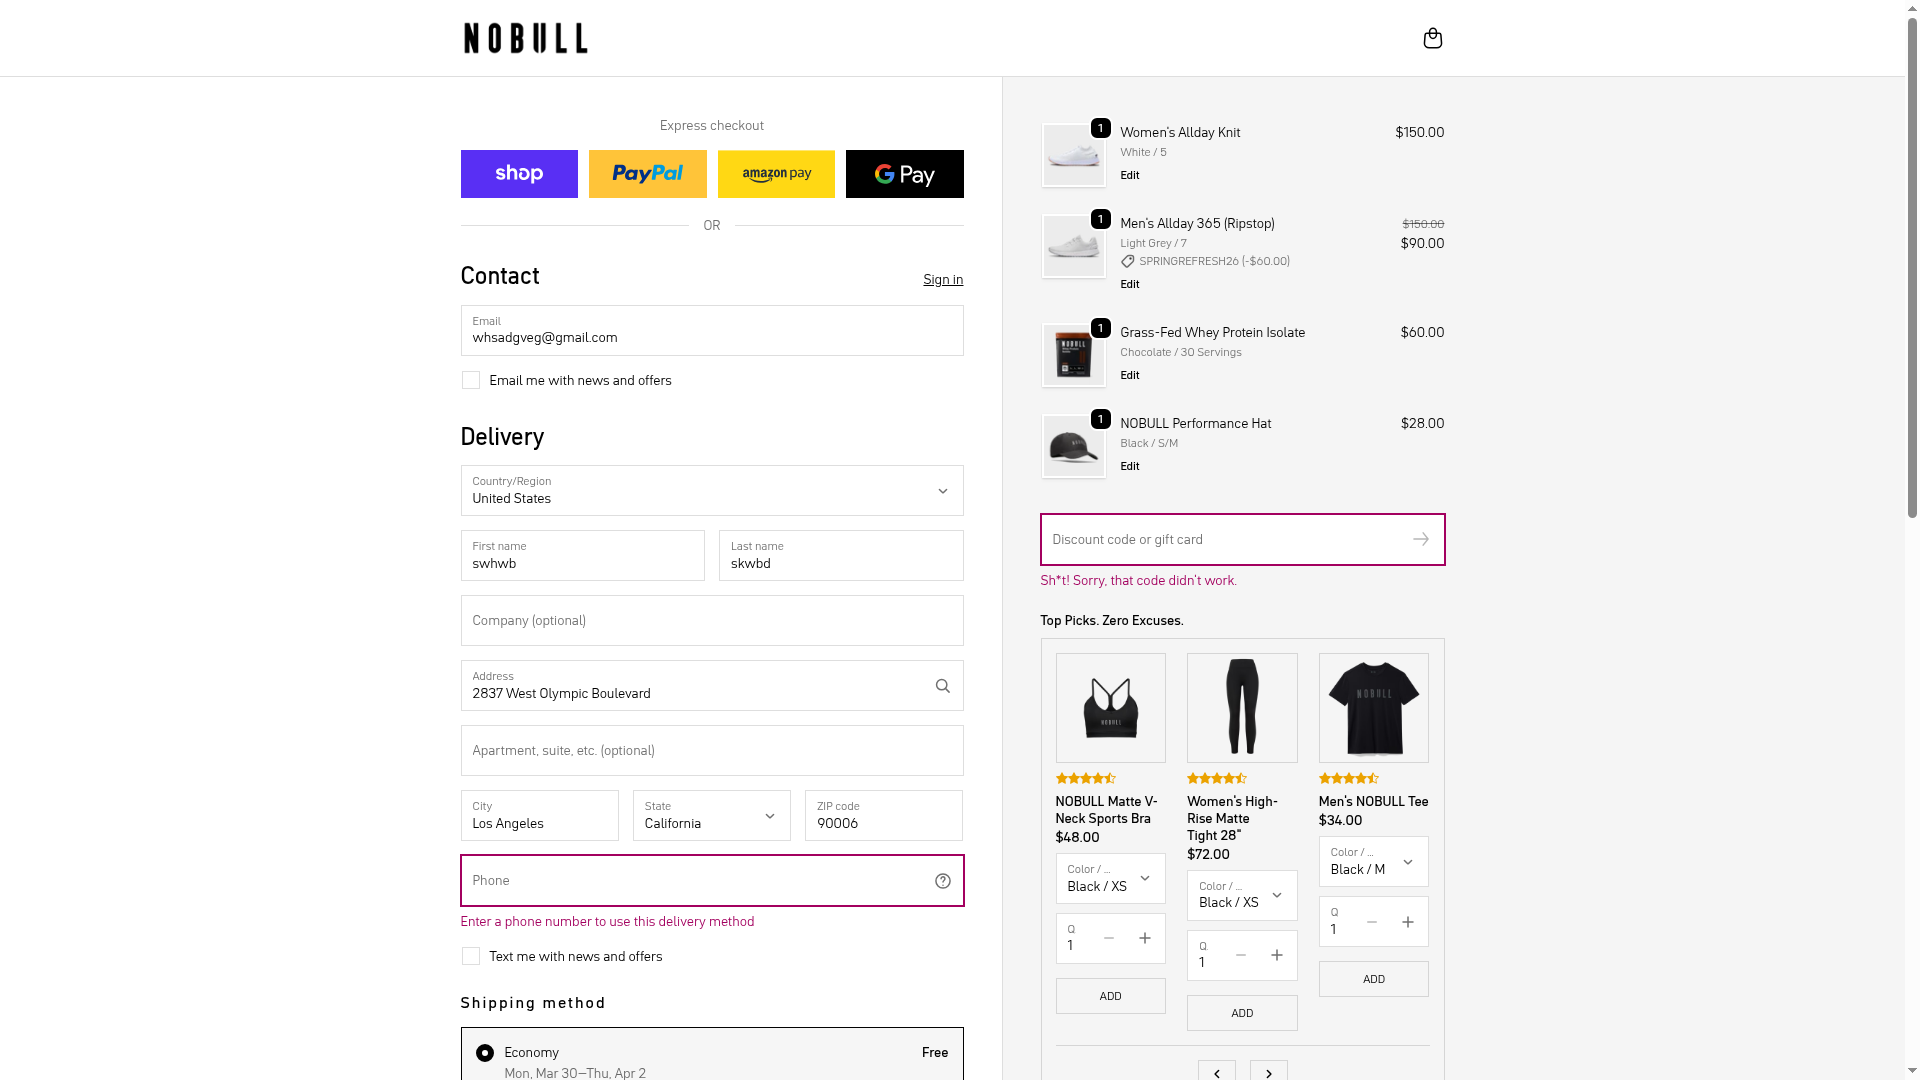
Task: Select Economy shipping method
Action: point(485,1053)
